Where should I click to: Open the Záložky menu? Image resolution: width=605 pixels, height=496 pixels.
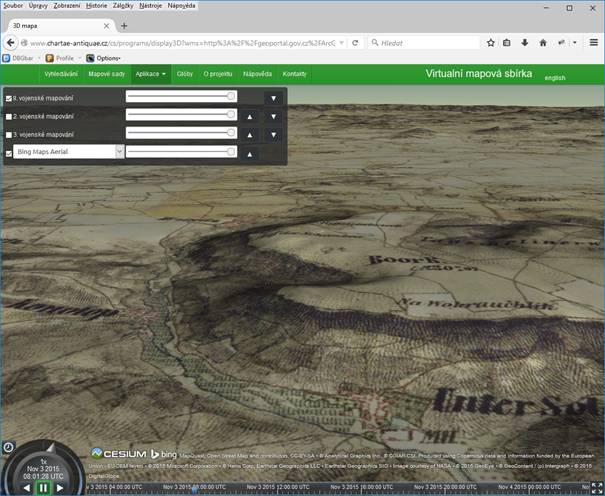[x=123, y=6]
